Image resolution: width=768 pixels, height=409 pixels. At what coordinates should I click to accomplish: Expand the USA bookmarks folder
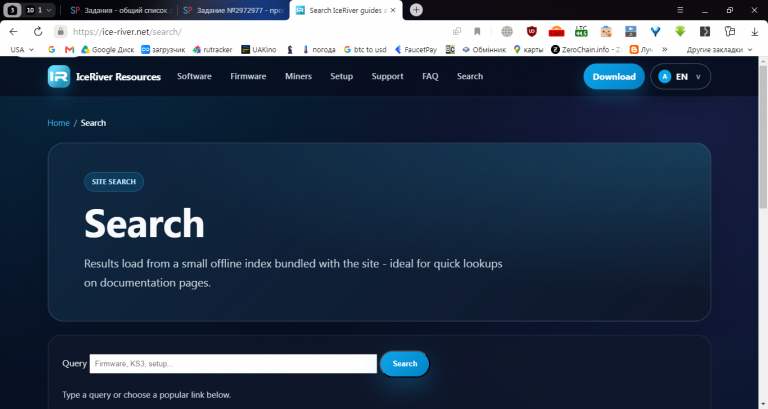[22, 49]
